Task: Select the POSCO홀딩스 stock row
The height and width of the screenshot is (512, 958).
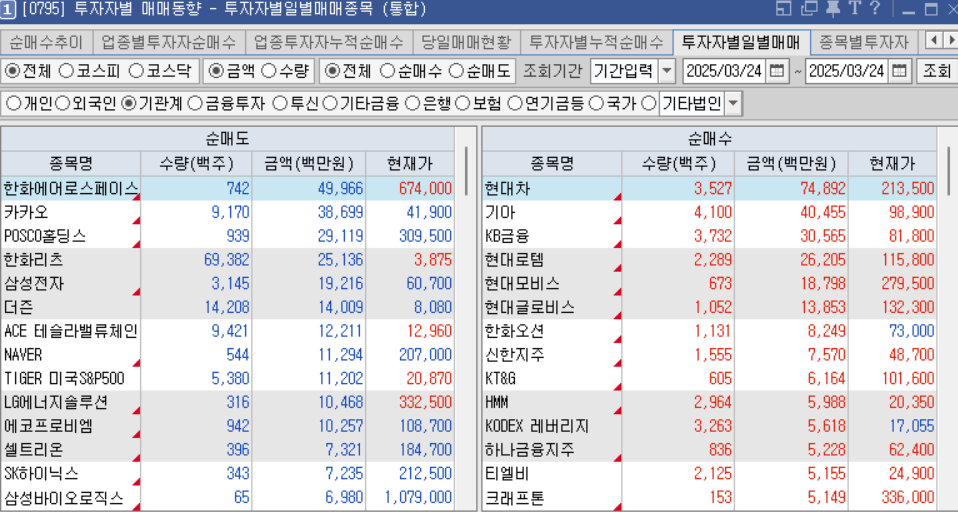Action: tap(227, 236)
